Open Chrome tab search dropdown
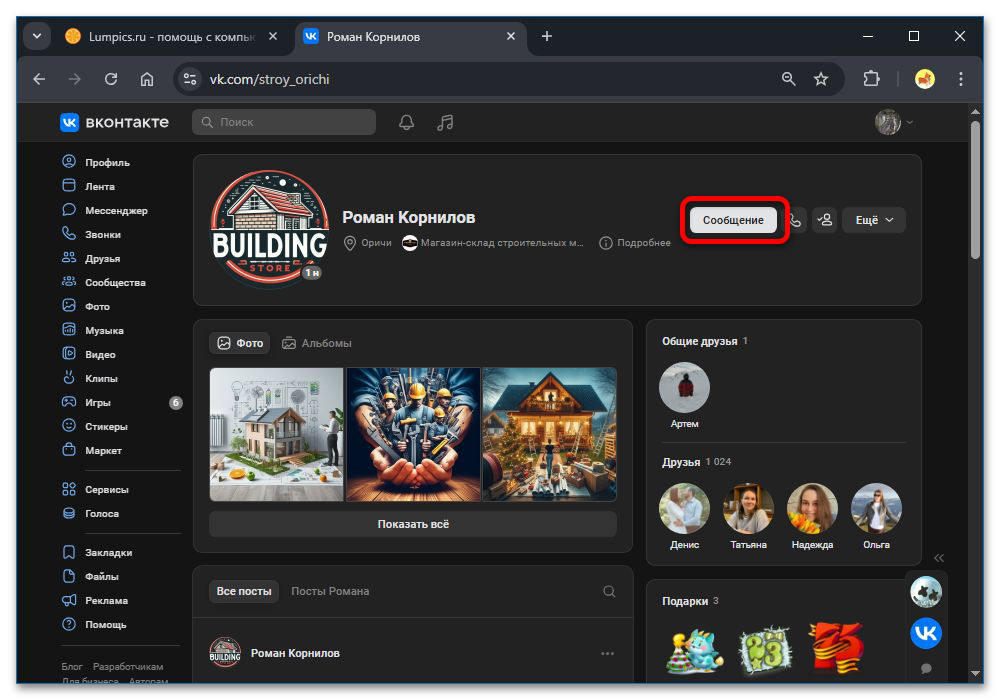This screenshot has width=1000, height=700. [x=37, y=36]
